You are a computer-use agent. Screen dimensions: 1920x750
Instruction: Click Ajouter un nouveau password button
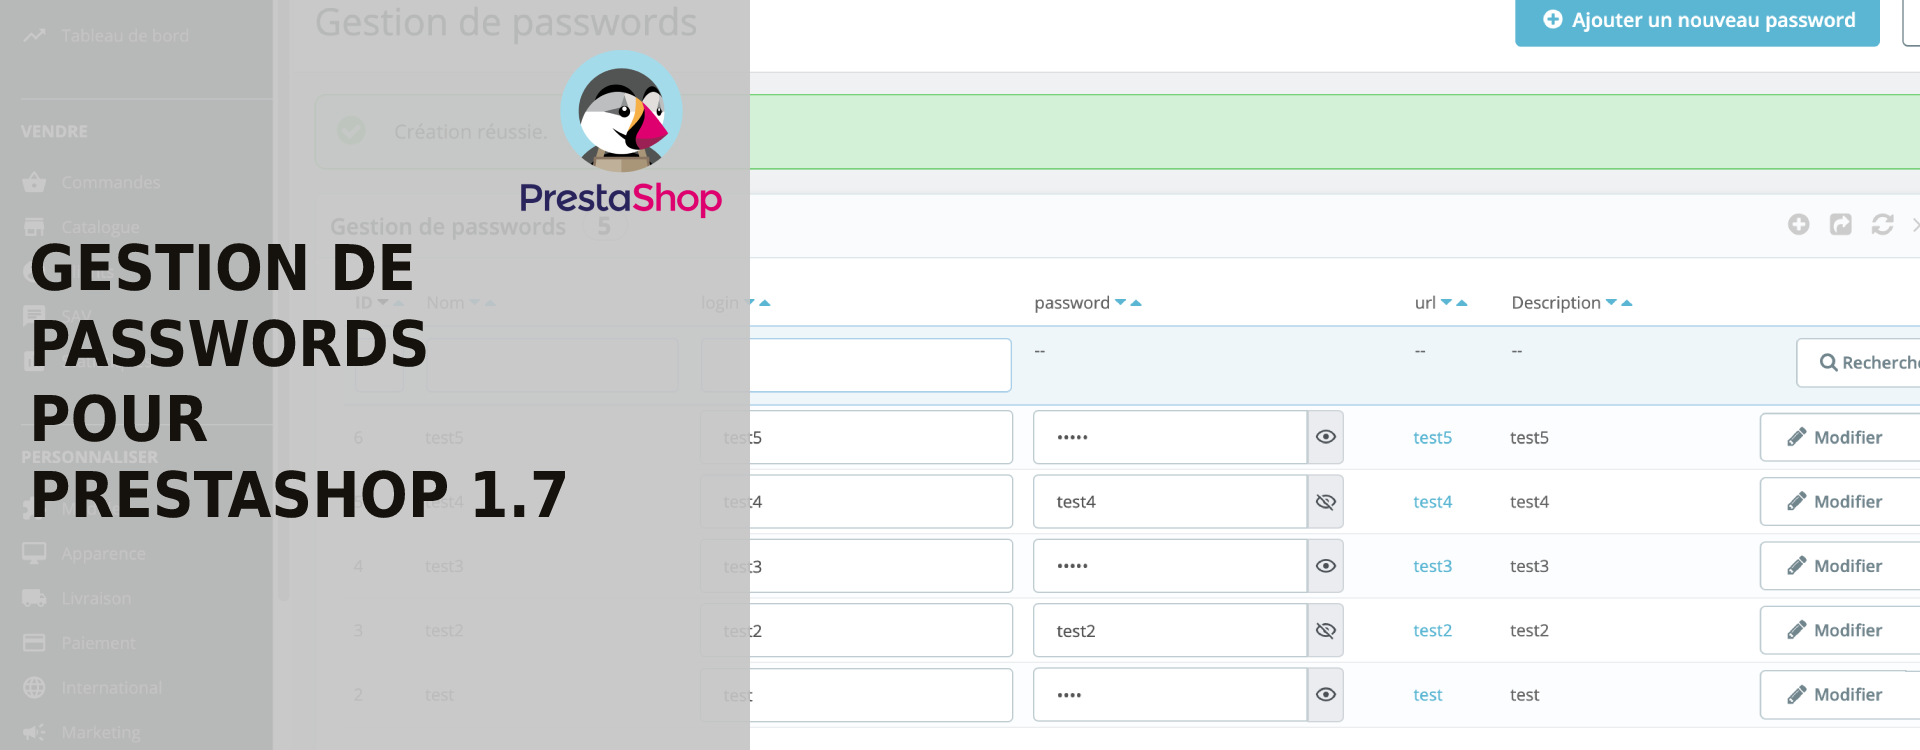(x=1697, y=21)
